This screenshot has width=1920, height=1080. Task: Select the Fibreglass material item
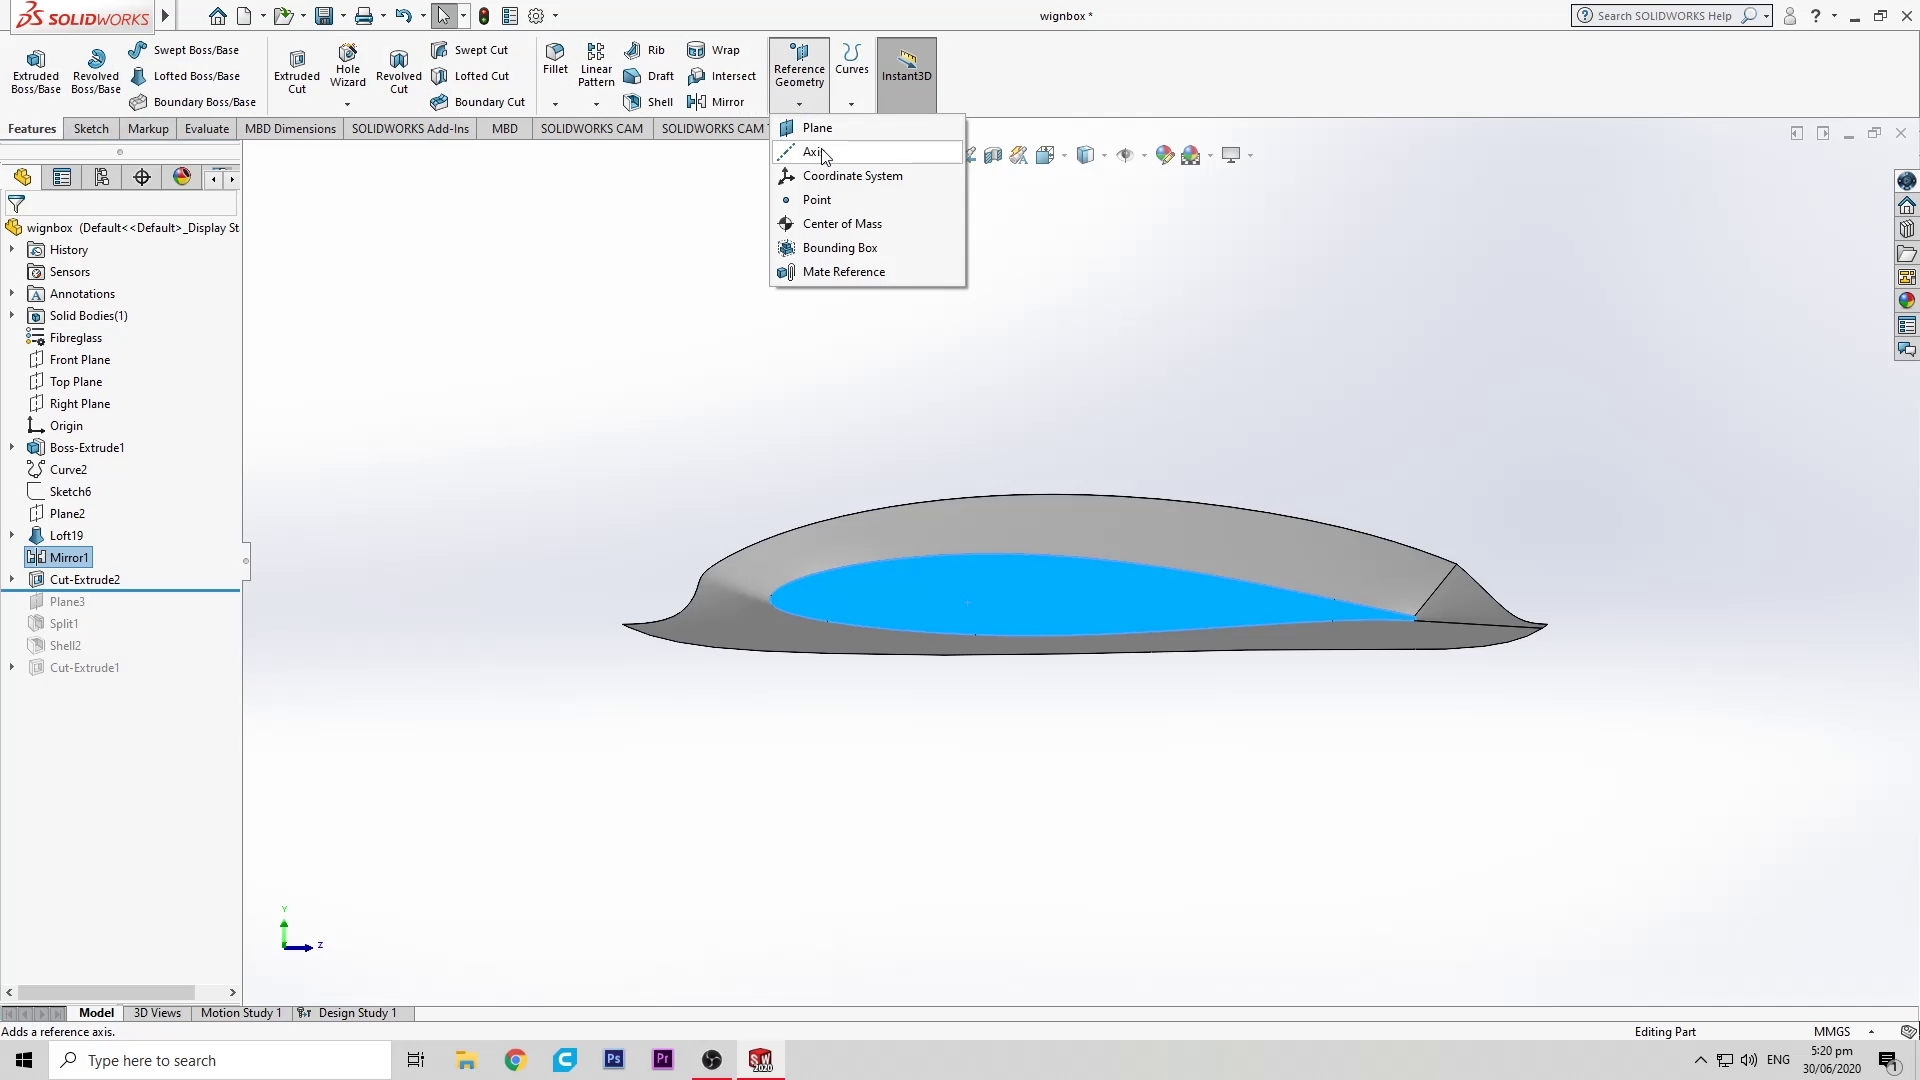click(x=65, y=338)
